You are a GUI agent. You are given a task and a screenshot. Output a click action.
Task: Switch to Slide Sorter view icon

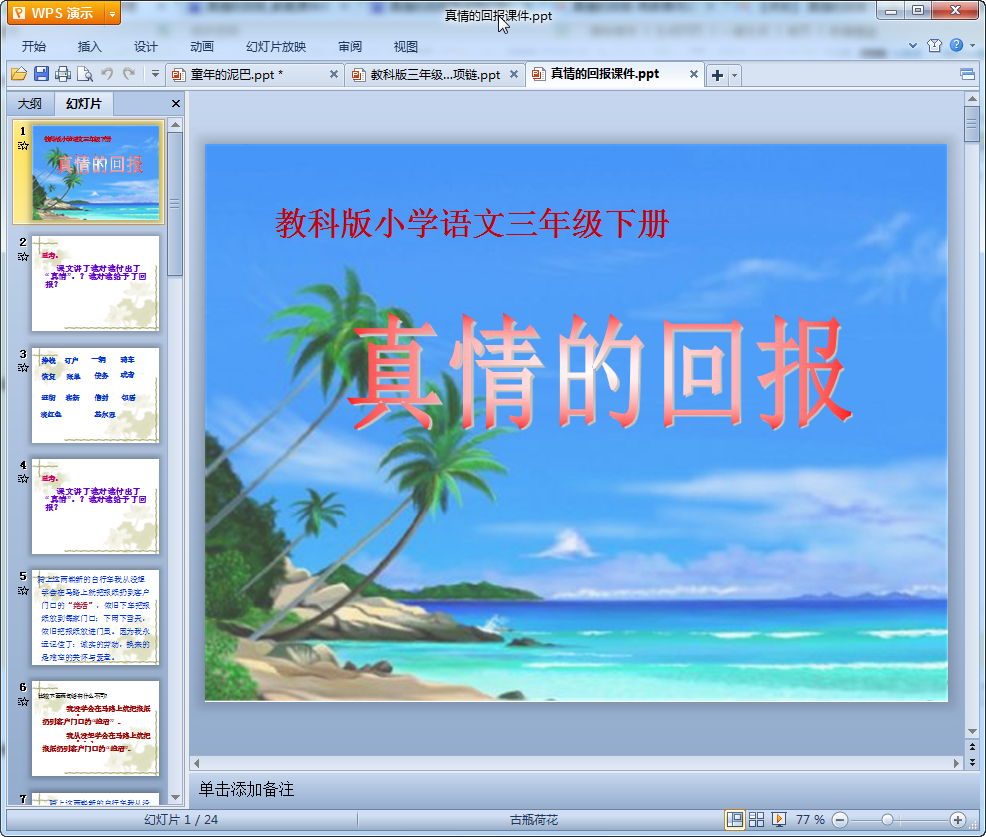[x=756, y=819]
